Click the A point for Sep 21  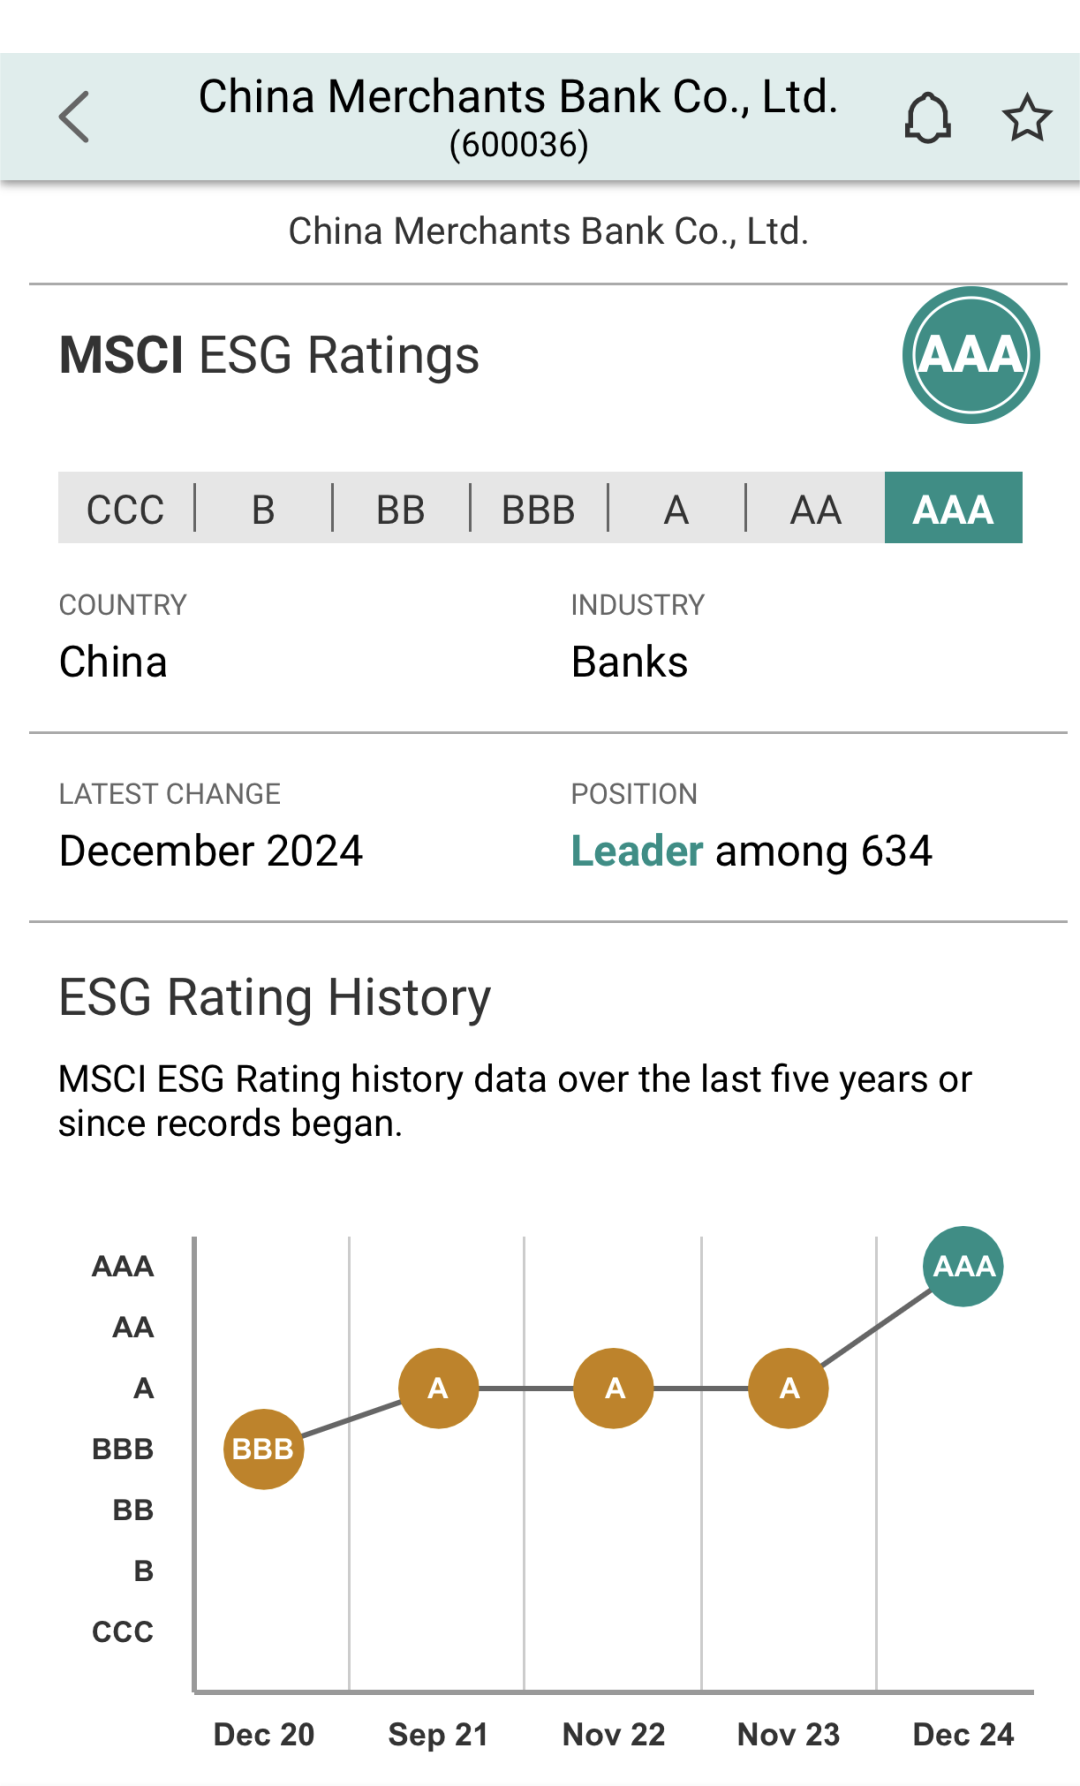coord(438,1388)
